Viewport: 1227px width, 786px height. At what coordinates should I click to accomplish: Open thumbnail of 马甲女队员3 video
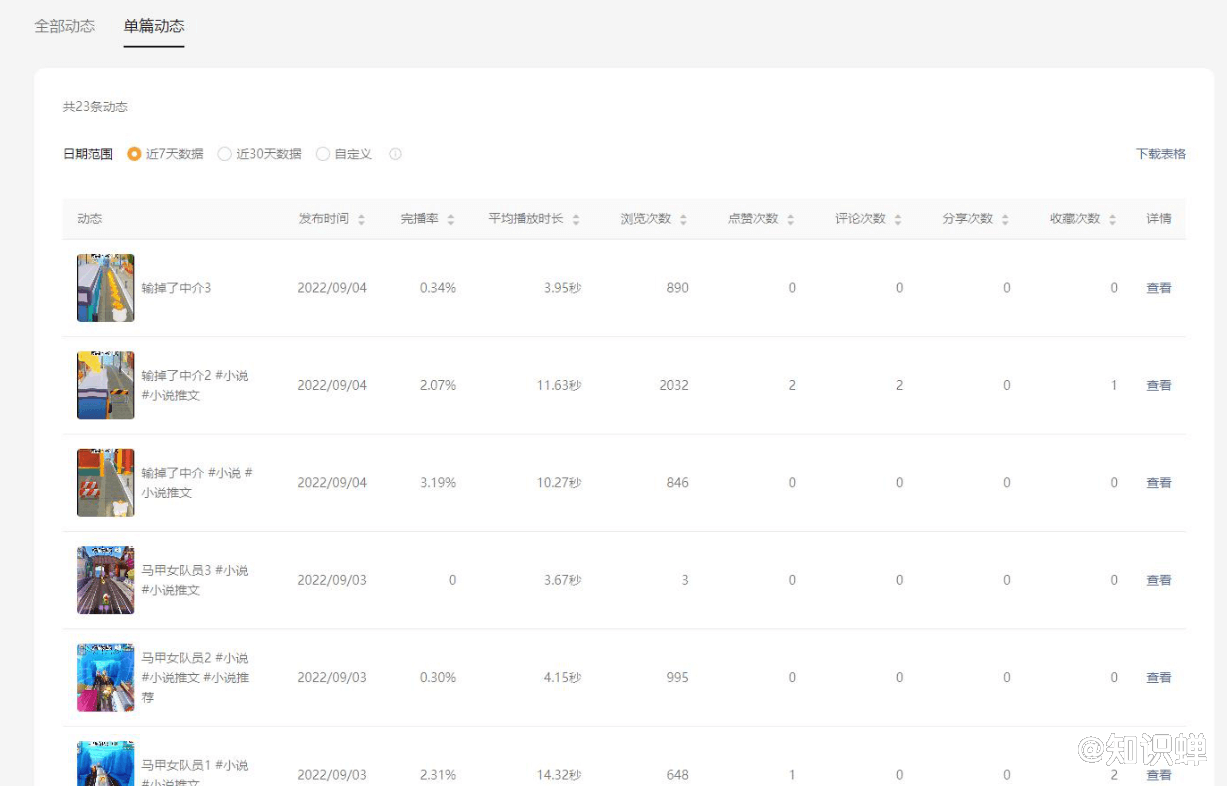[x=106, y=580]
